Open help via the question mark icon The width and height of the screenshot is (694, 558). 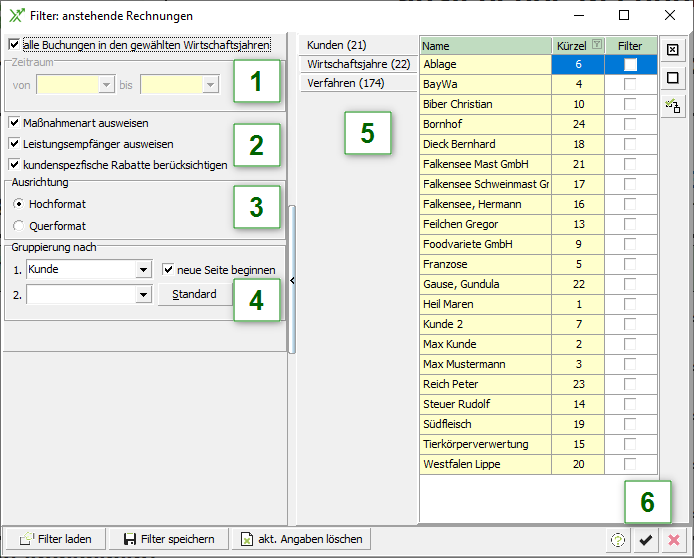click(x=620, y=540)
